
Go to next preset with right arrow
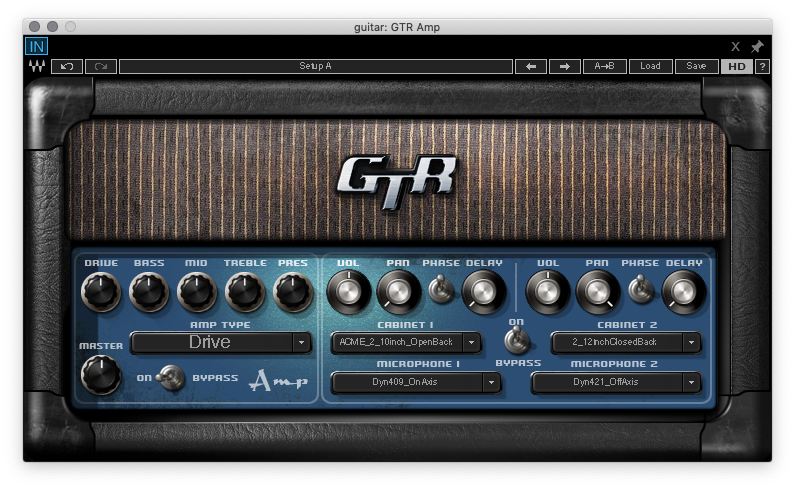[x=564, y=66]
